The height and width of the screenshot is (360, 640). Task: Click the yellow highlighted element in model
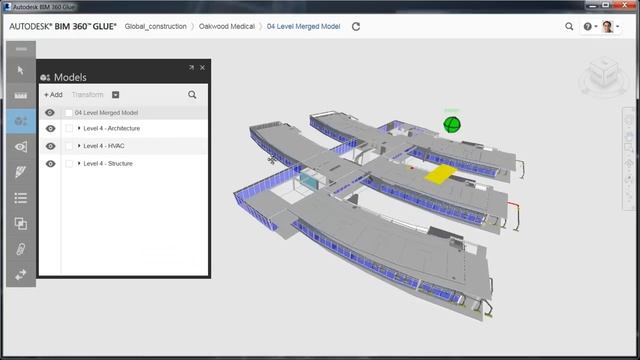click(441, 174)
